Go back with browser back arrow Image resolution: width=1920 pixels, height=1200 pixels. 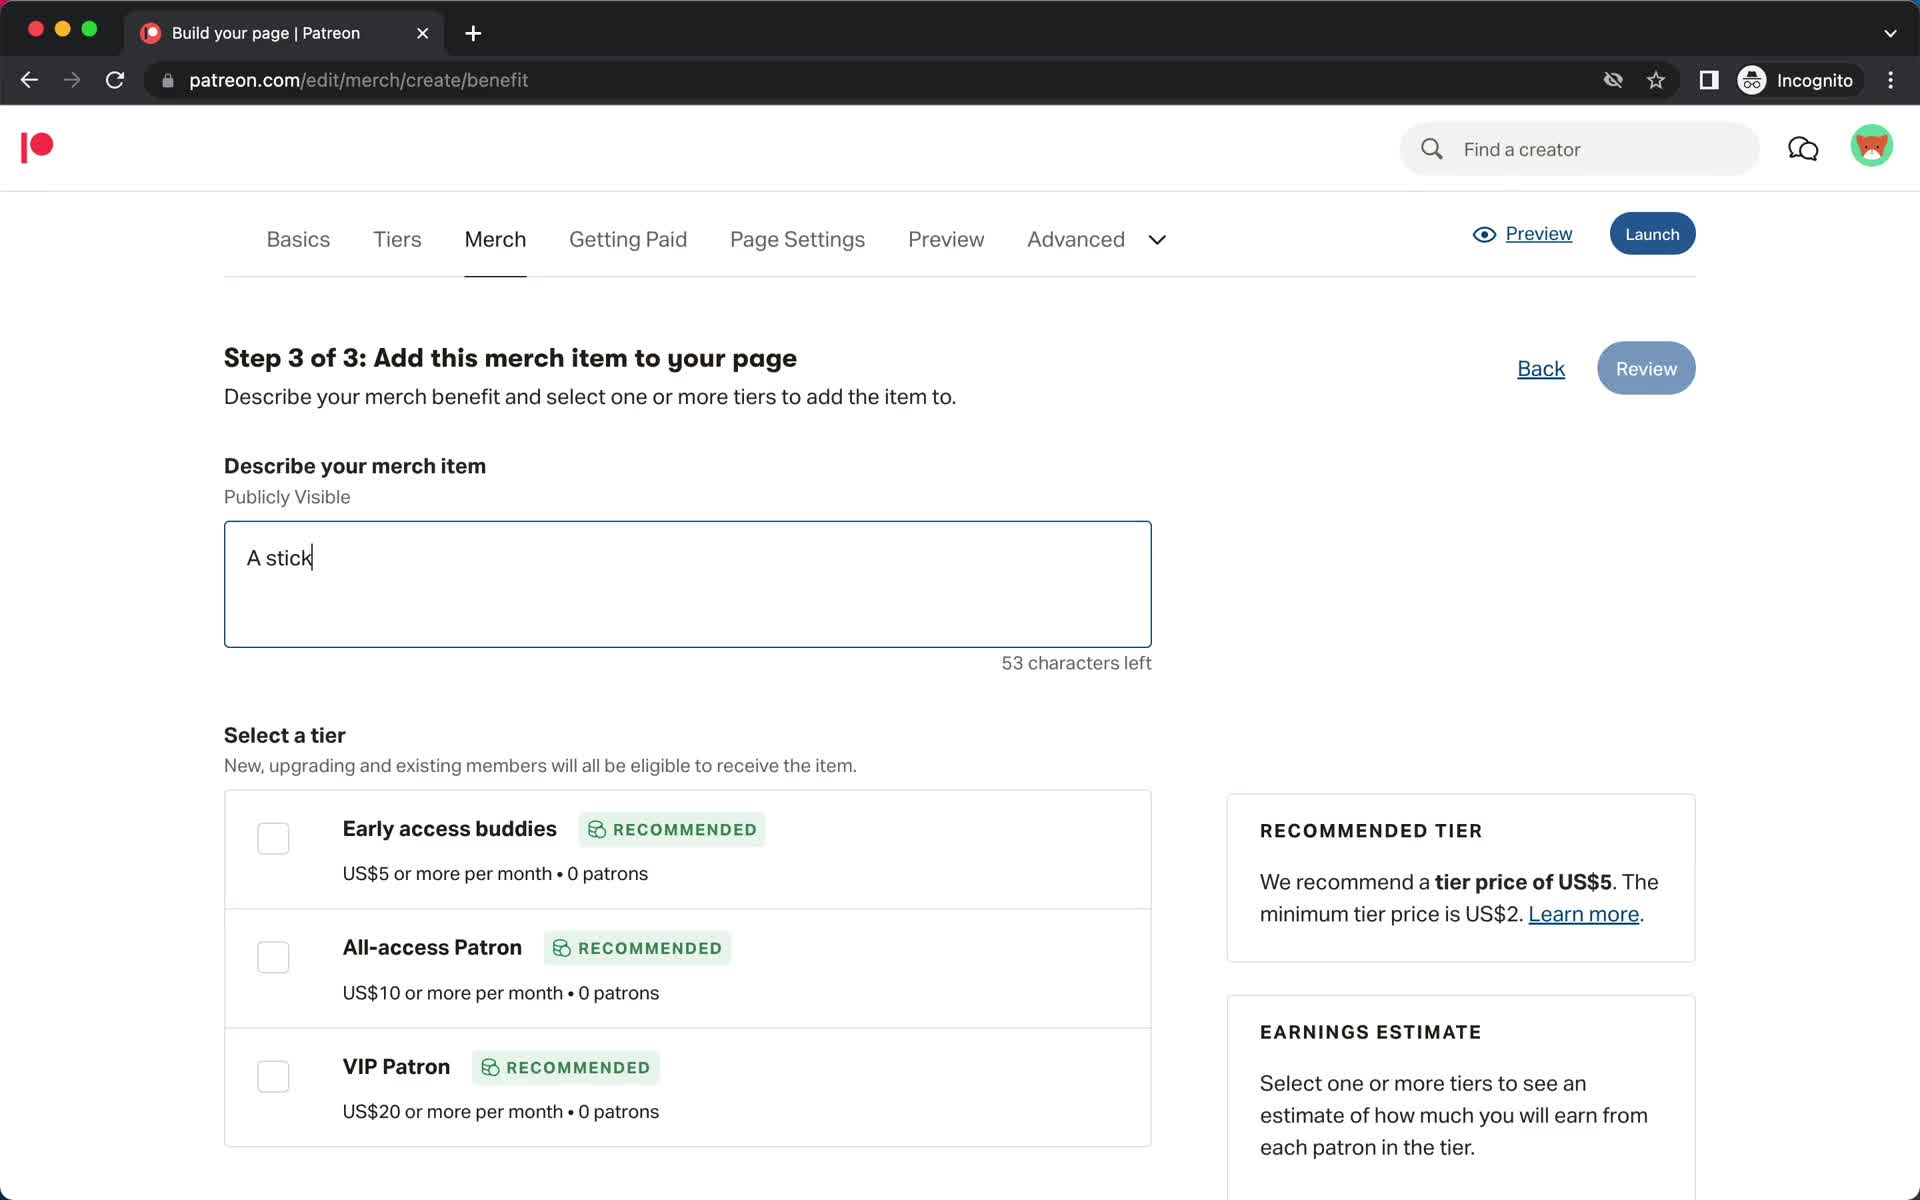click(x=29, y=80)
